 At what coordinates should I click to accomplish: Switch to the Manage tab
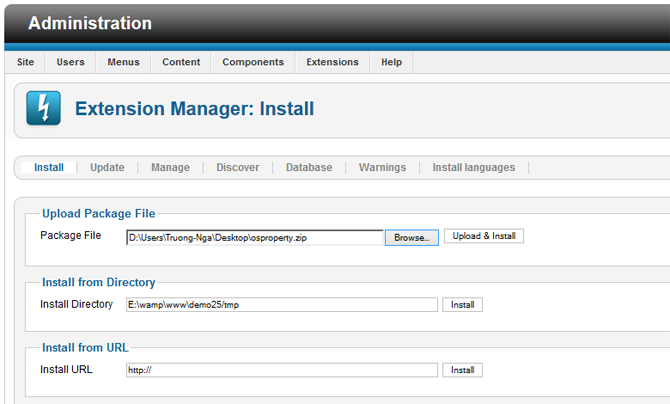(x=170, y=168)
